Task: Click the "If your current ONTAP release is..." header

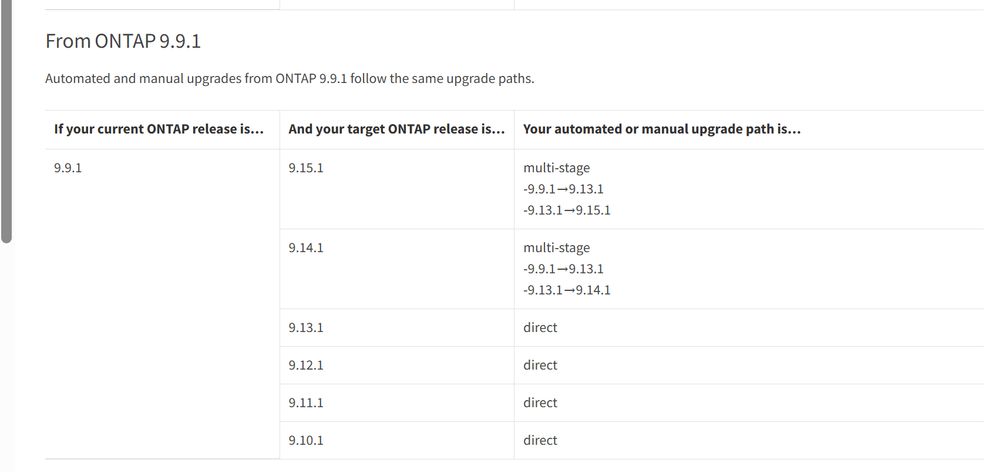Action: click(159, 129)
